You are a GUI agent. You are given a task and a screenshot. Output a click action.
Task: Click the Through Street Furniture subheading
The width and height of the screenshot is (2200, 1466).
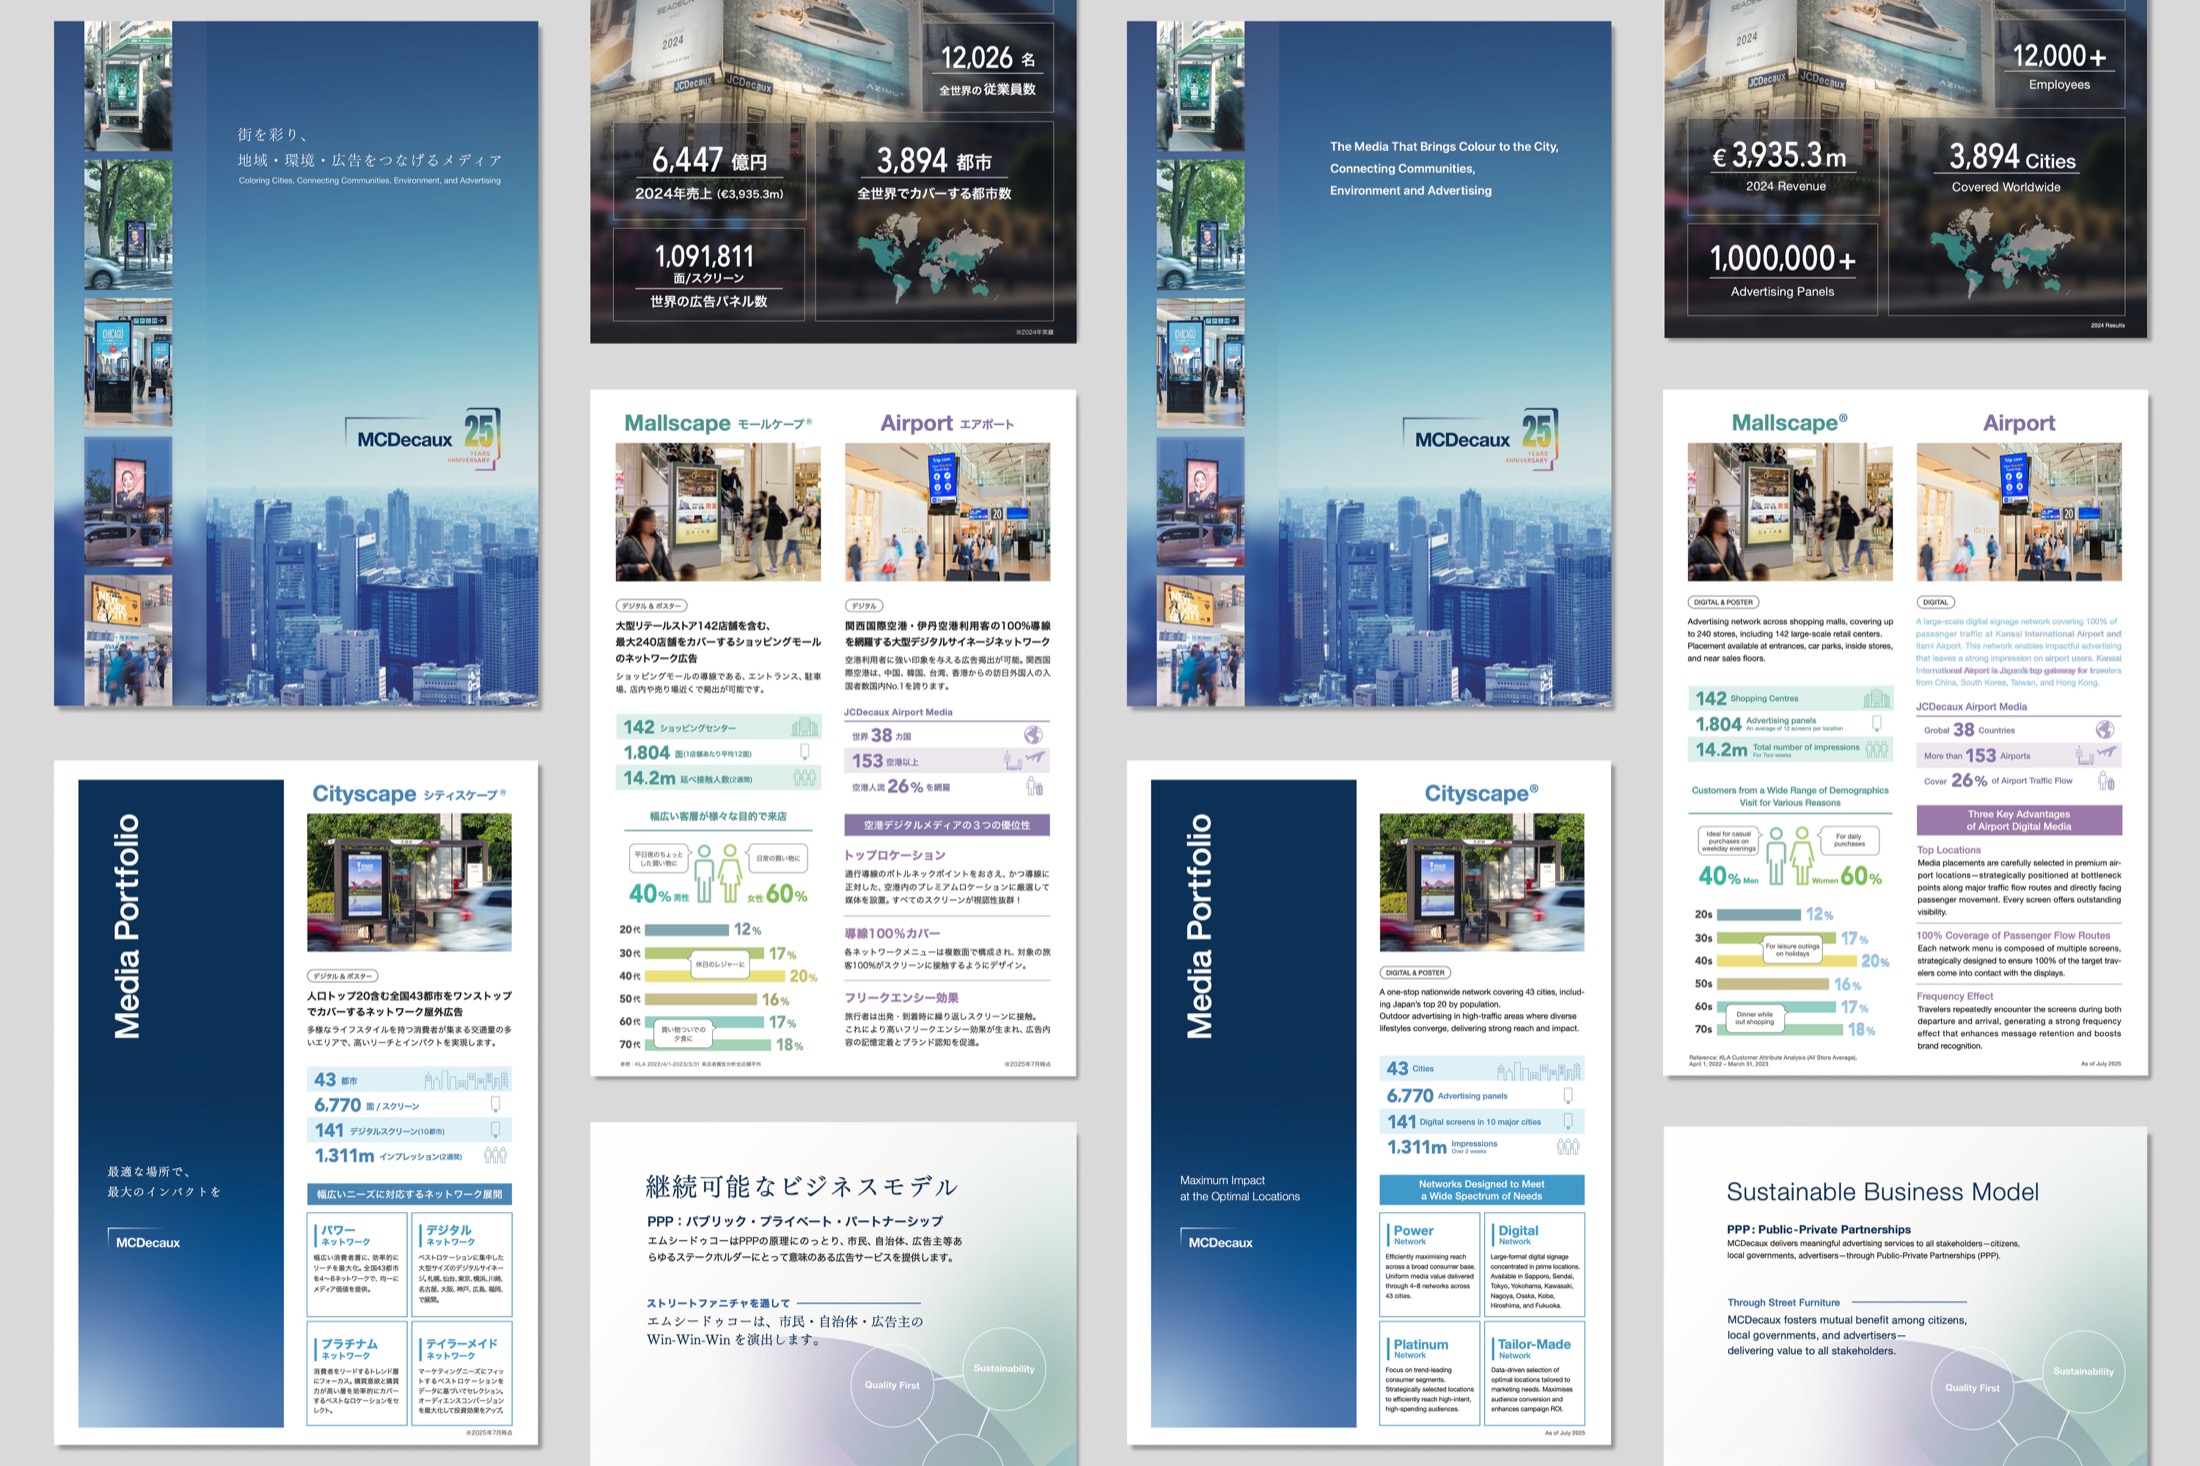[x=1783, y=1303]
